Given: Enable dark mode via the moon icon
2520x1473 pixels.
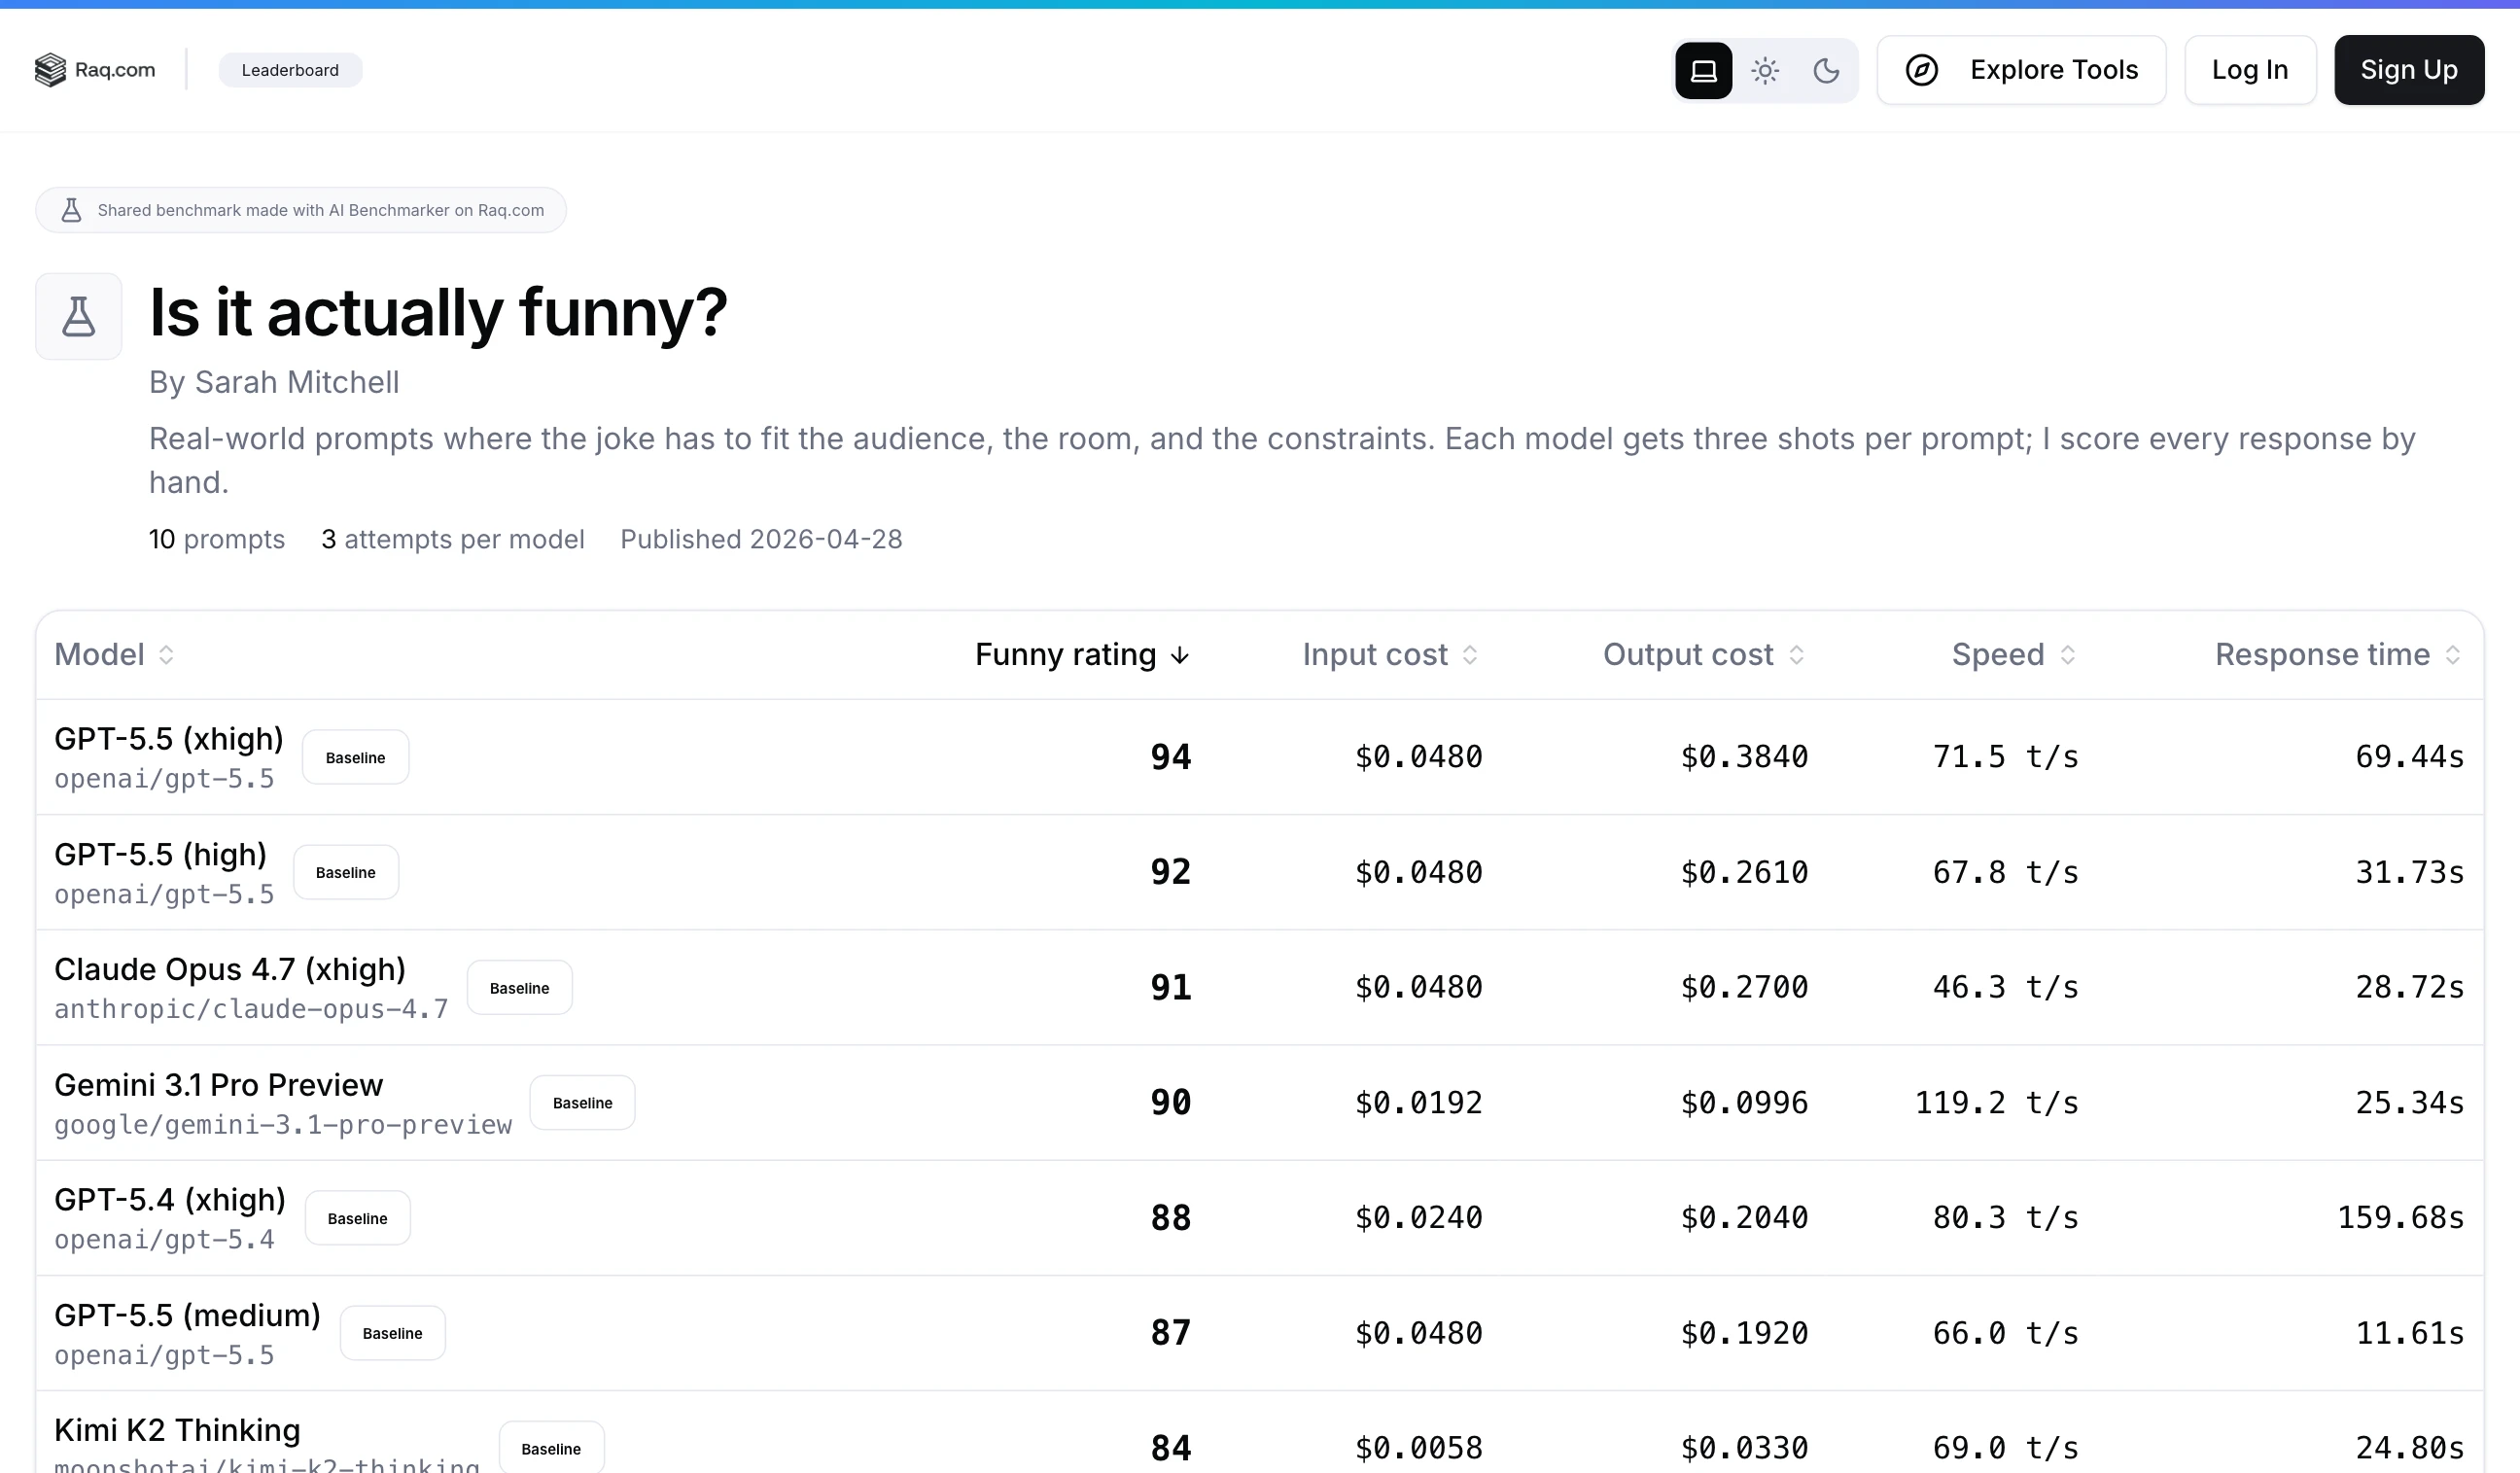Looking at the screenshot, I should click(1827, 70).
